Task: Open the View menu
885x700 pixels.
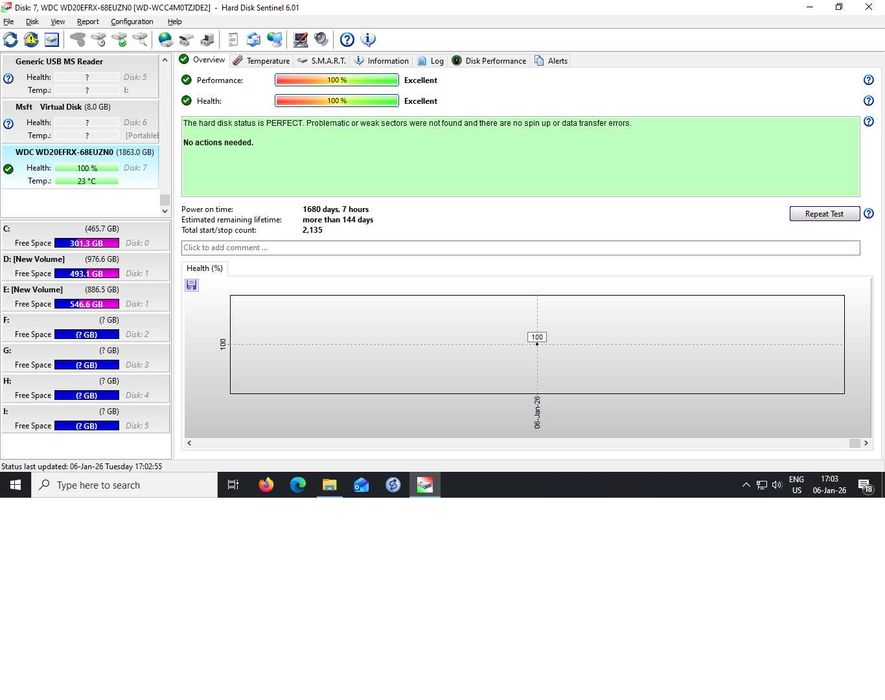Action: [x=58, y=21]
